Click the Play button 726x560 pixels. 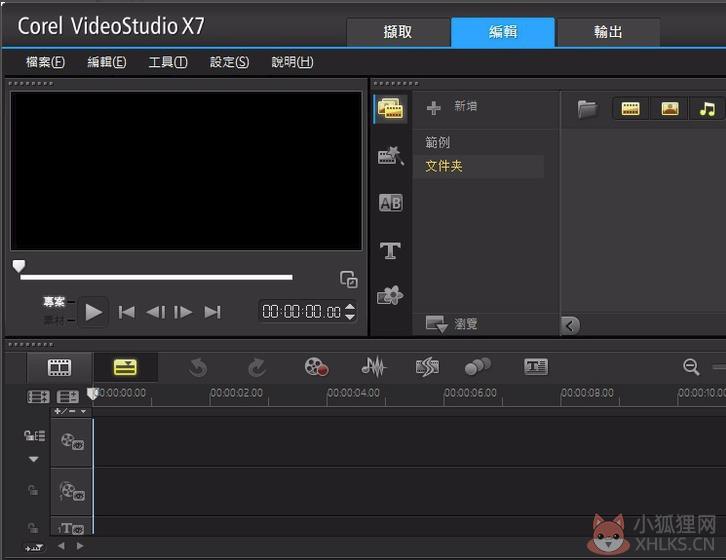94,312
